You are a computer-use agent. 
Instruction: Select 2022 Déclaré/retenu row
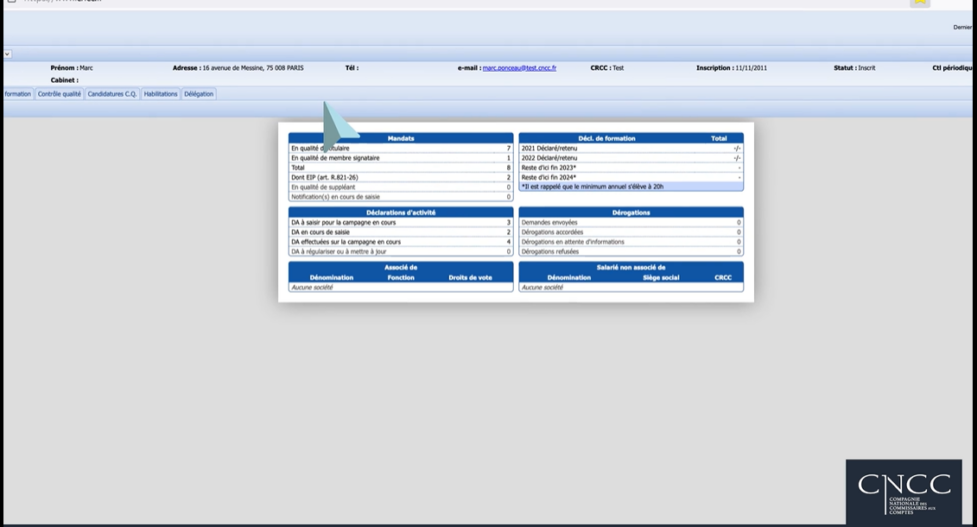point(631,158)
